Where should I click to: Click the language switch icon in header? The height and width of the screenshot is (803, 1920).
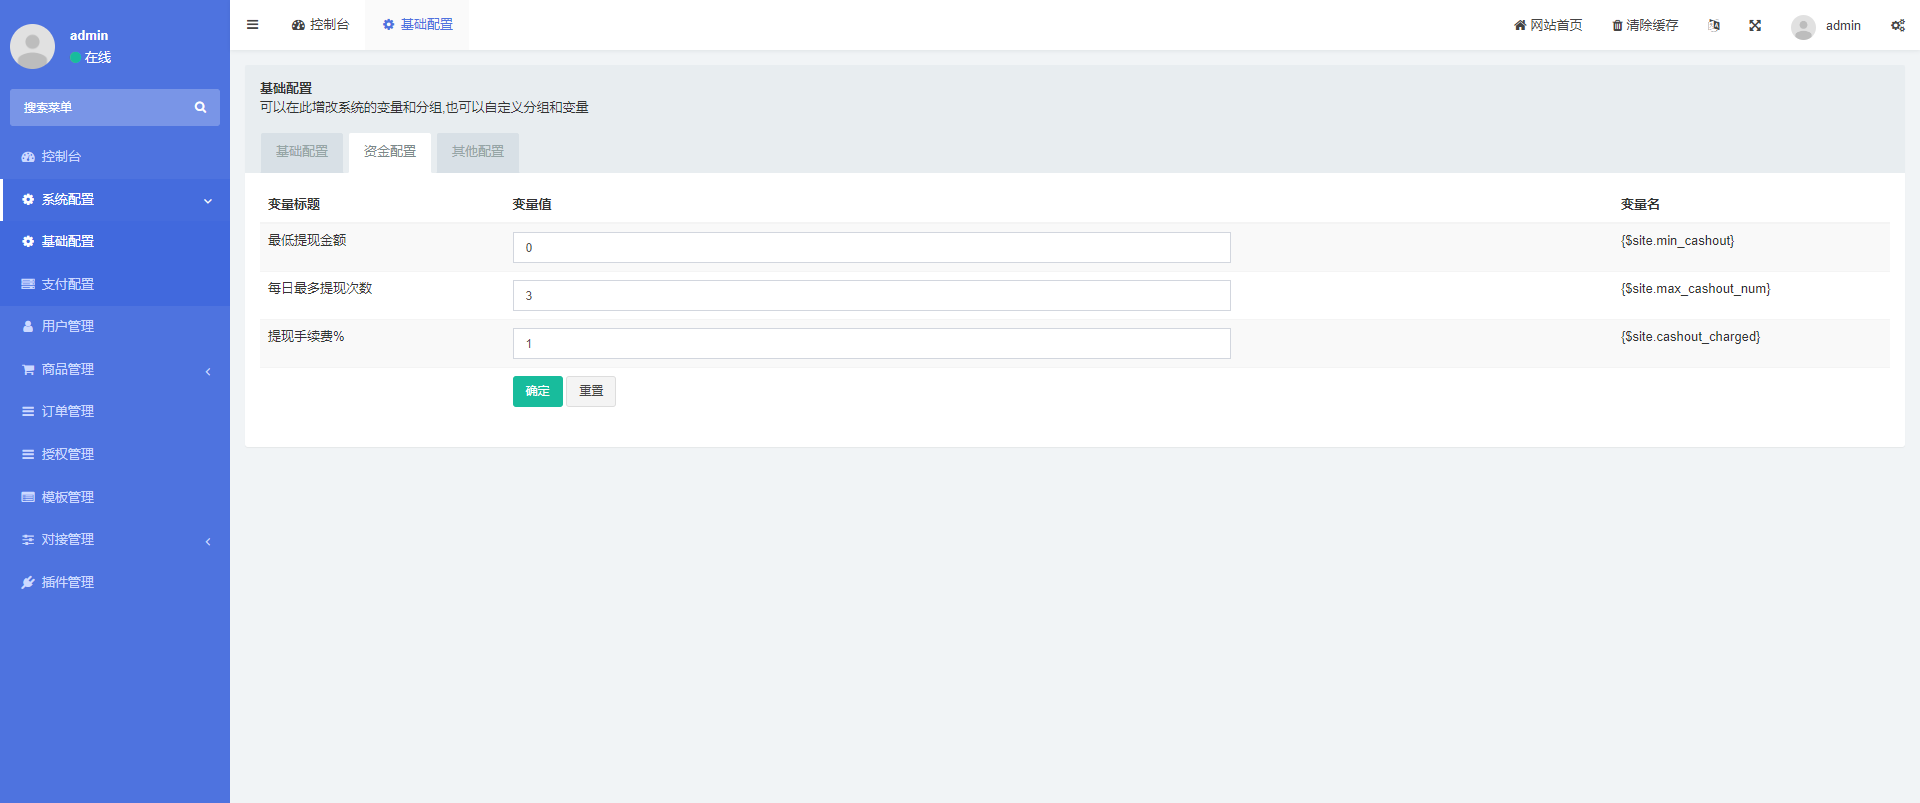coord(1714,25)
